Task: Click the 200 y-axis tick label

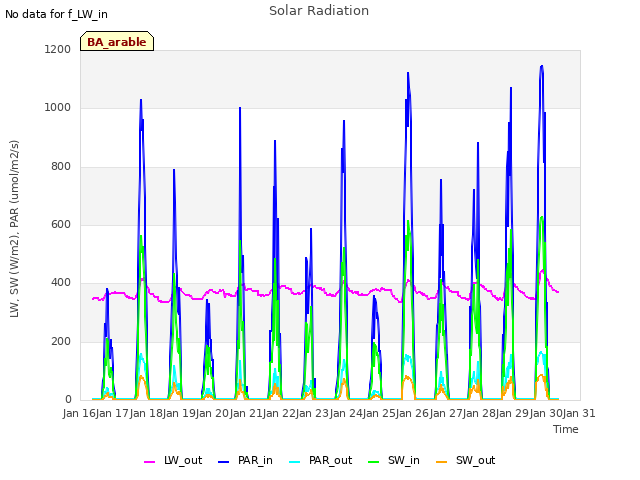Action: click(61, 341)
